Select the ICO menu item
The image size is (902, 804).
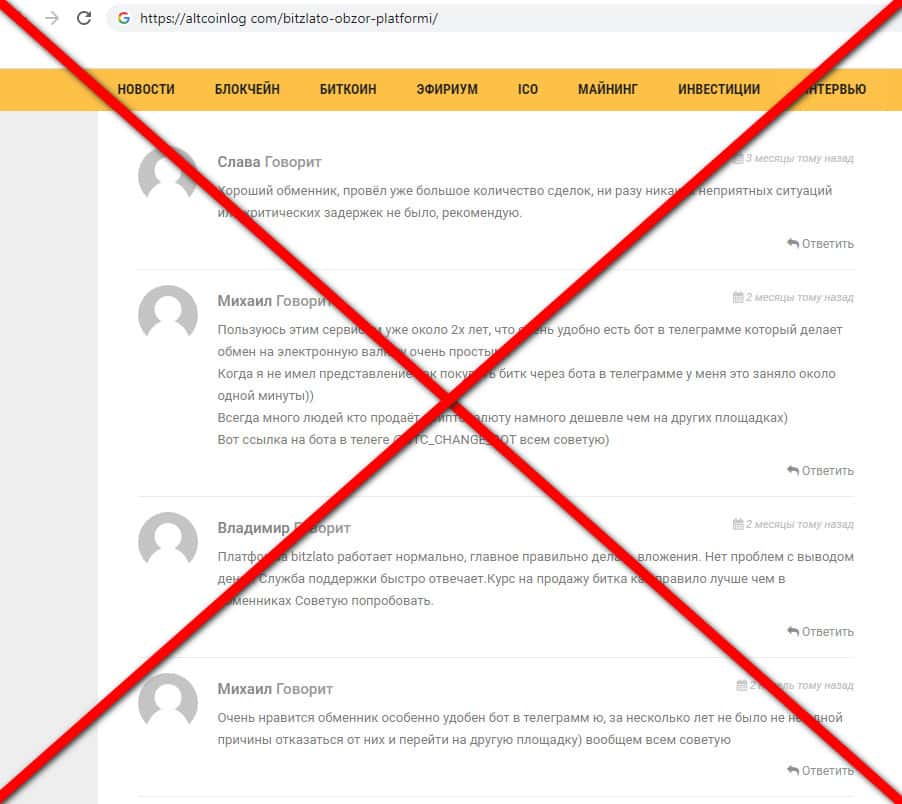point(528,89)
